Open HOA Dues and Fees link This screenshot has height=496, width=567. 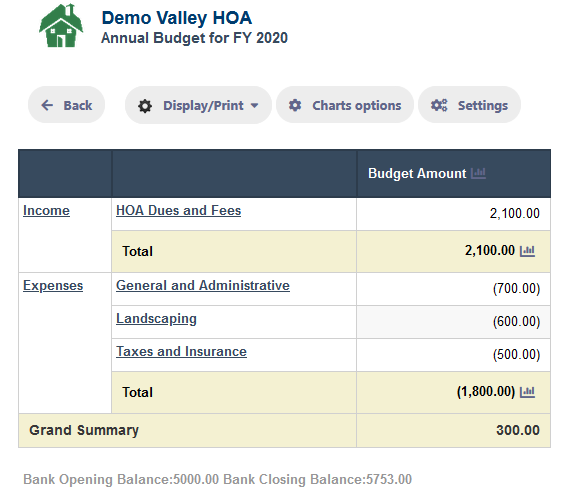click(178, 210)
